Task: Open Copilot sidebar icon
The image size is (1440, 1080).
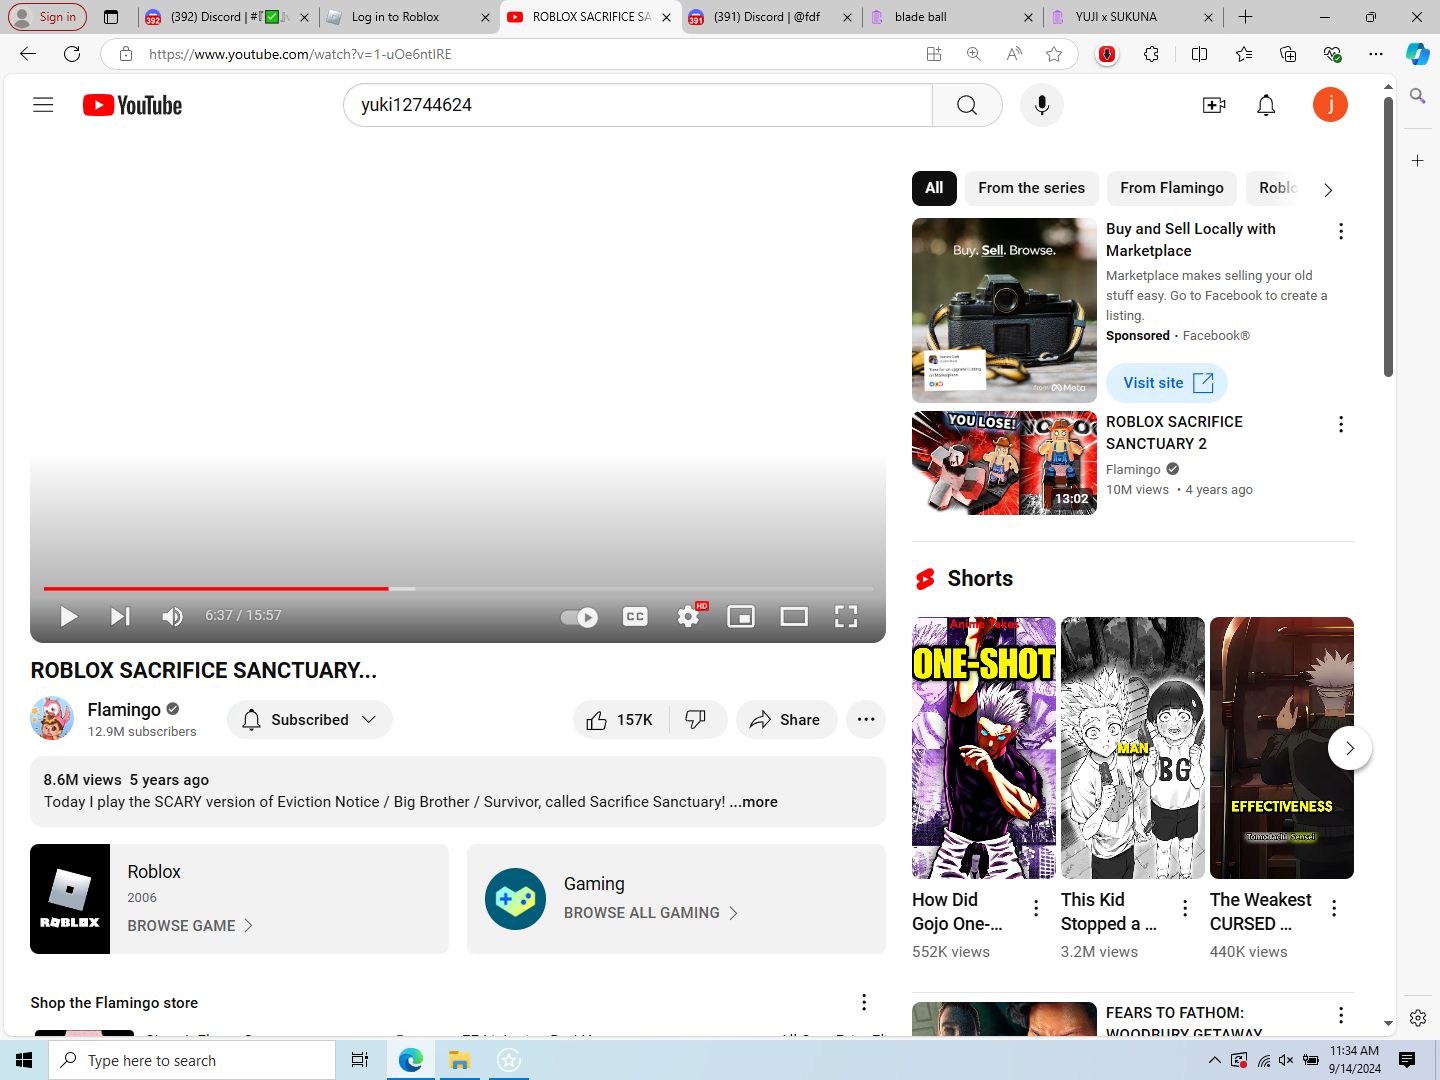Action: click(x=1418, y=54)
